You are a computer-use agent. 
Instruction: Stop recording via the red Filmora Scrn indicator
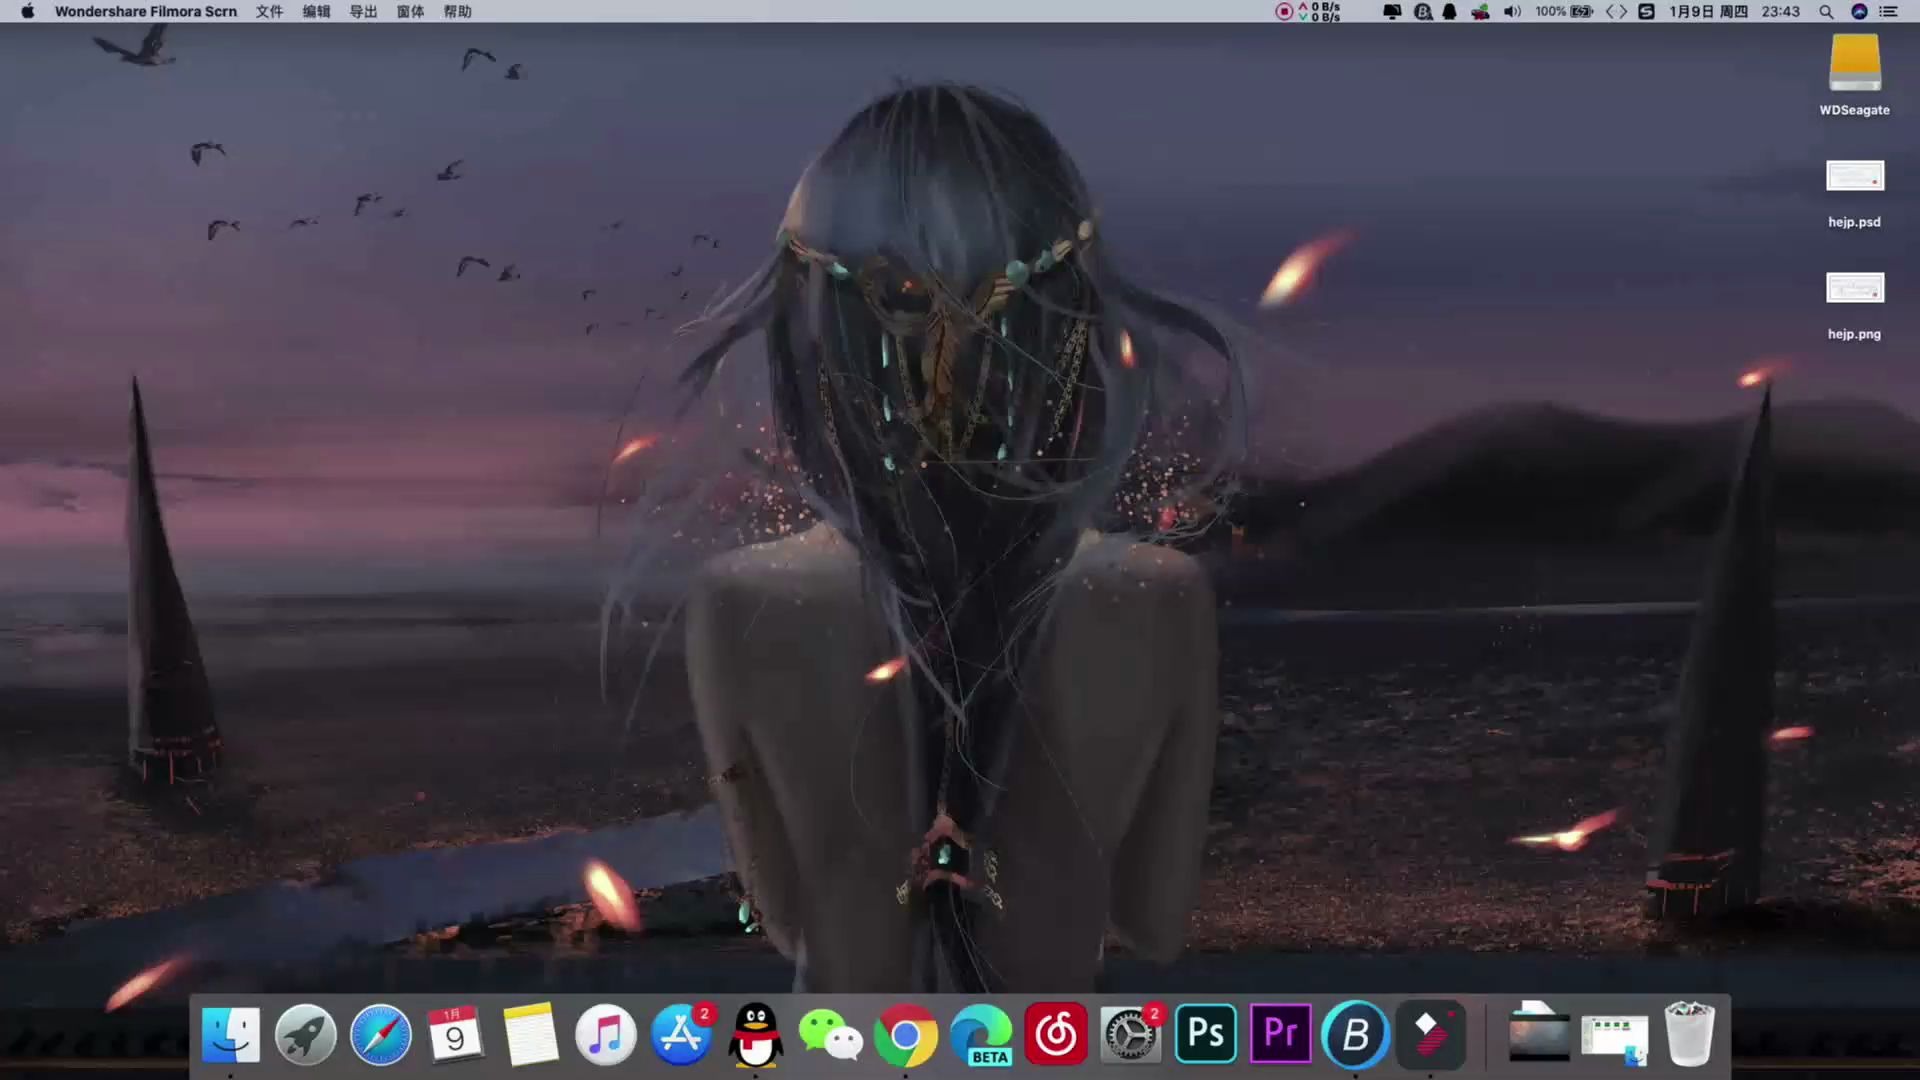tap(1283, 12)
